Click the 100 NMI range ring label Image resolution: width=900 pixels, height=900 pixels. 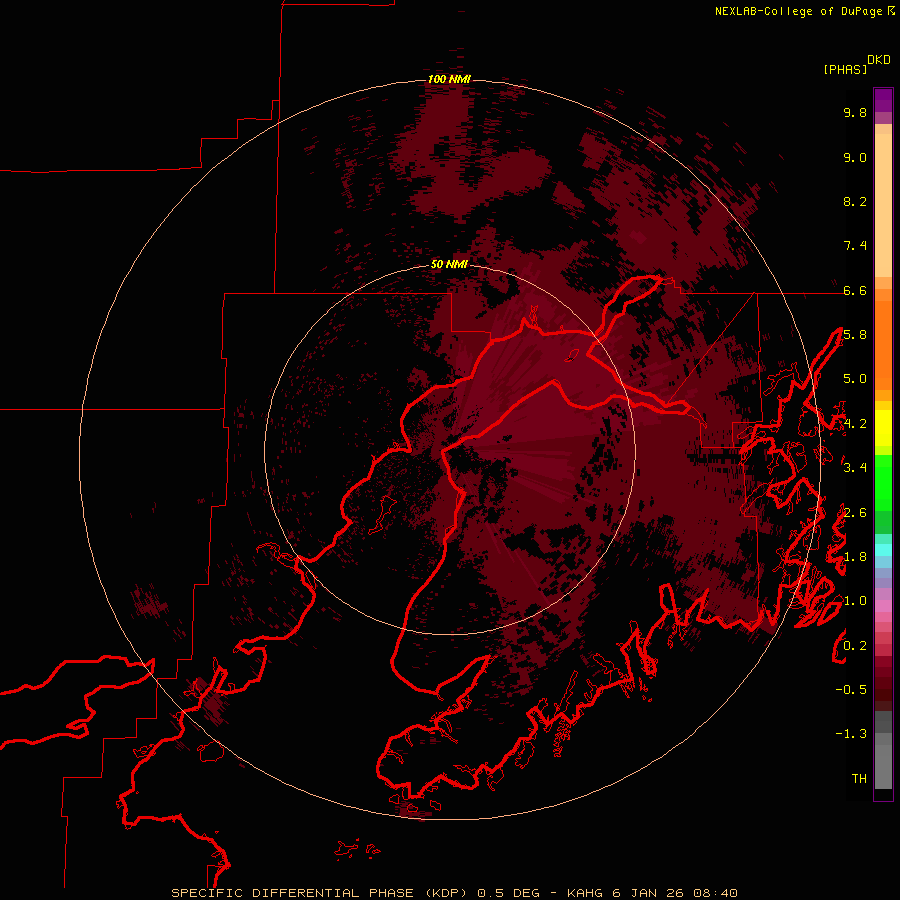(x=449, y=79)
